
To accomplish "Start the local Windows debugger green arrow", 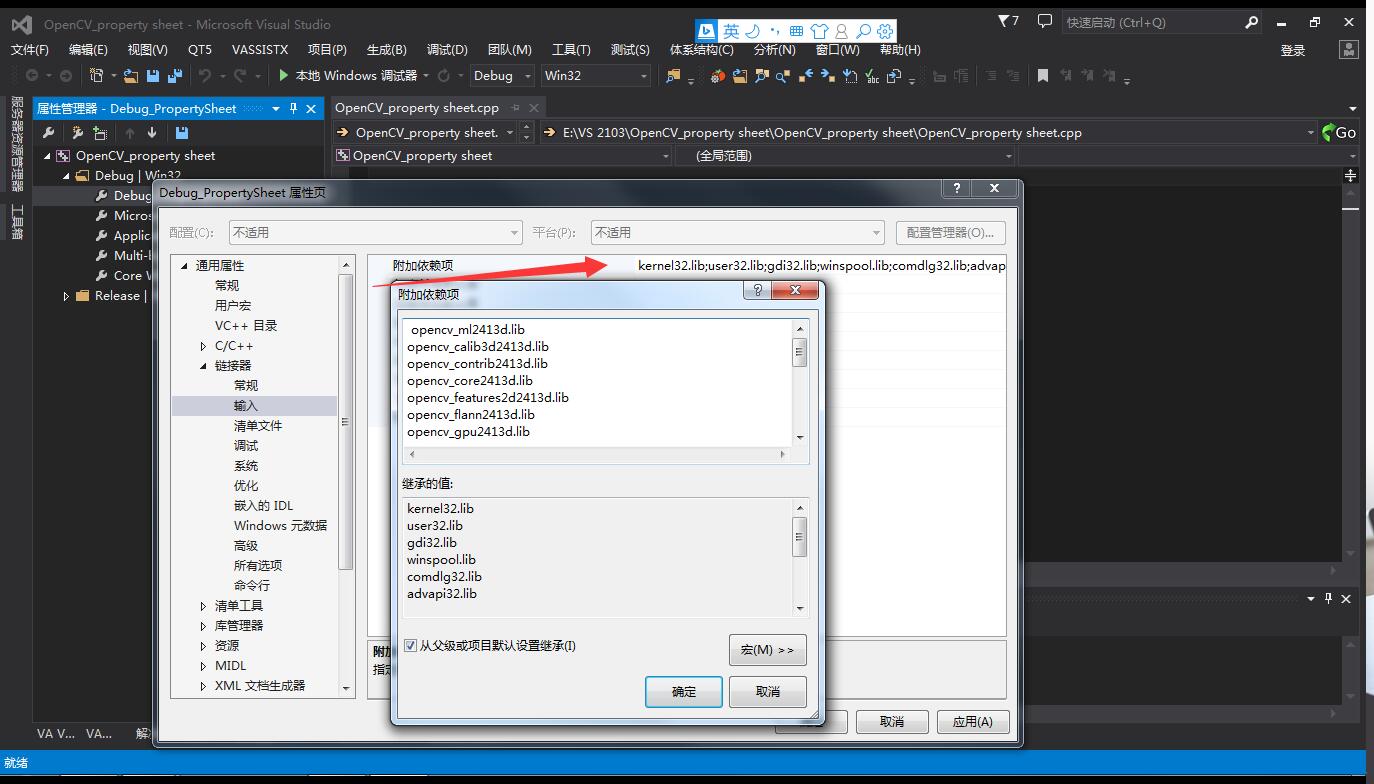I will point(284,76).
